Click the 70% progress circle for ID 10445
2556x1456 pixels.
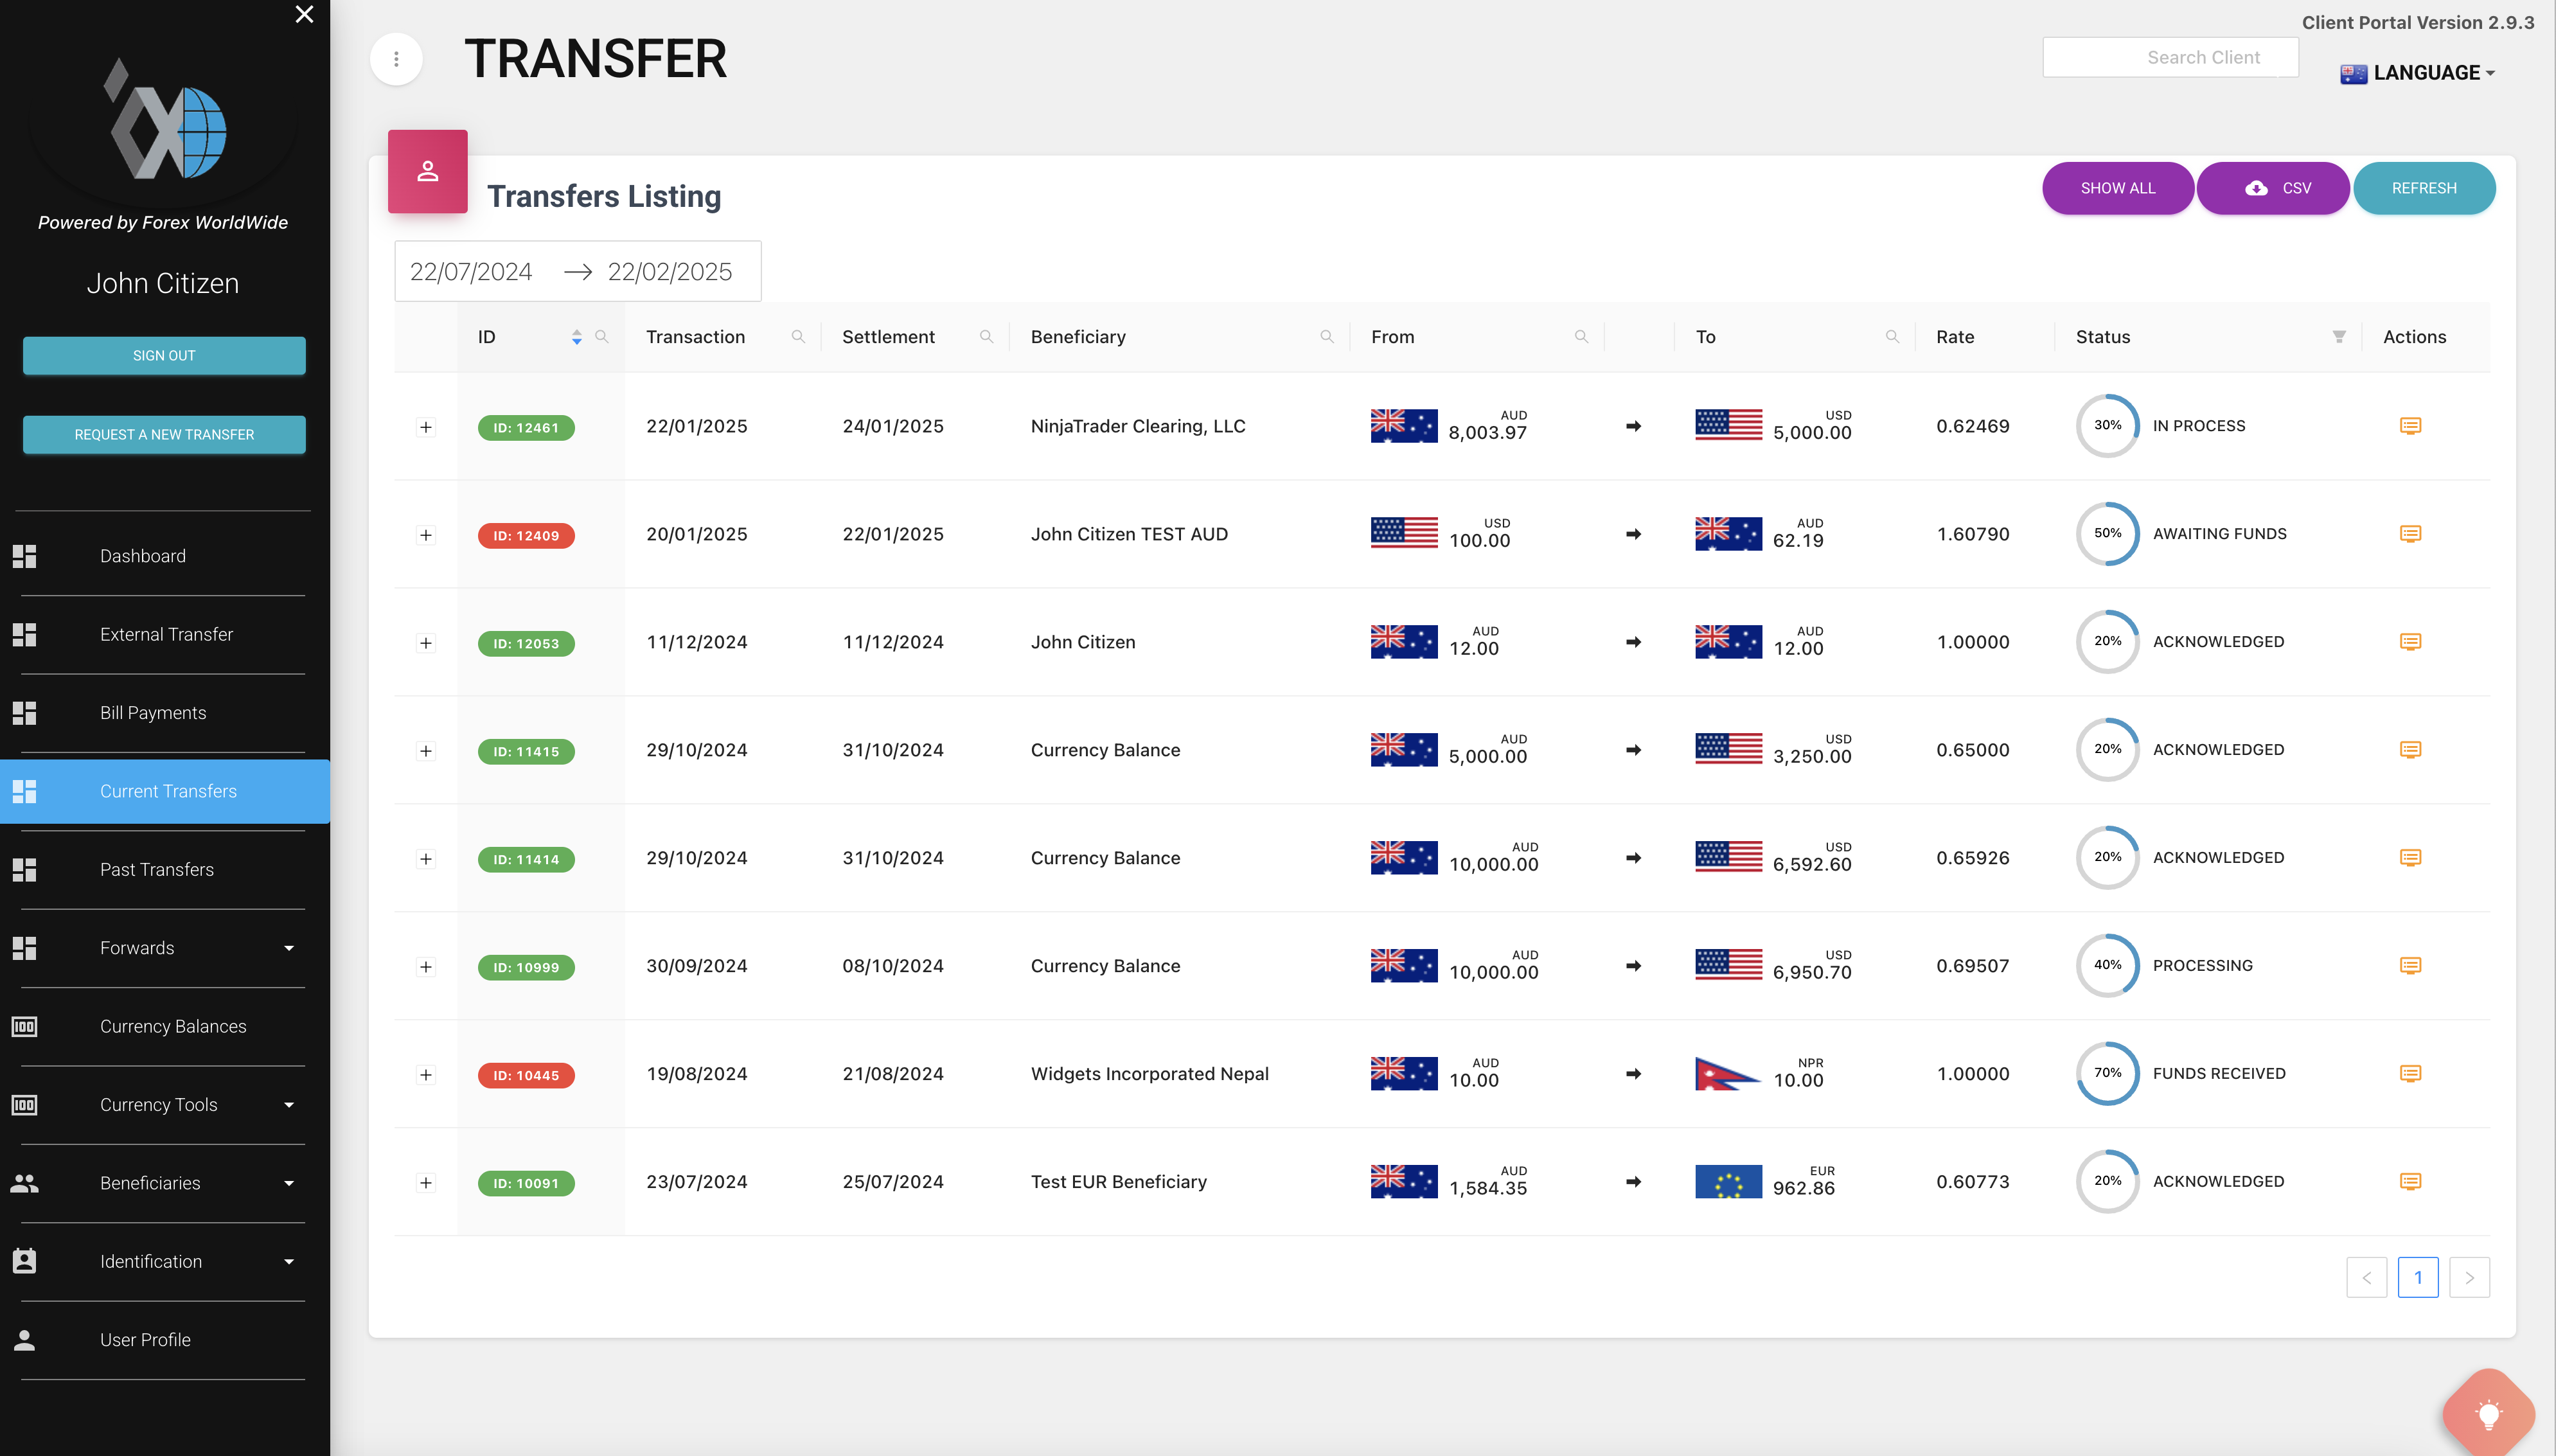(x=2107, y=1074)
